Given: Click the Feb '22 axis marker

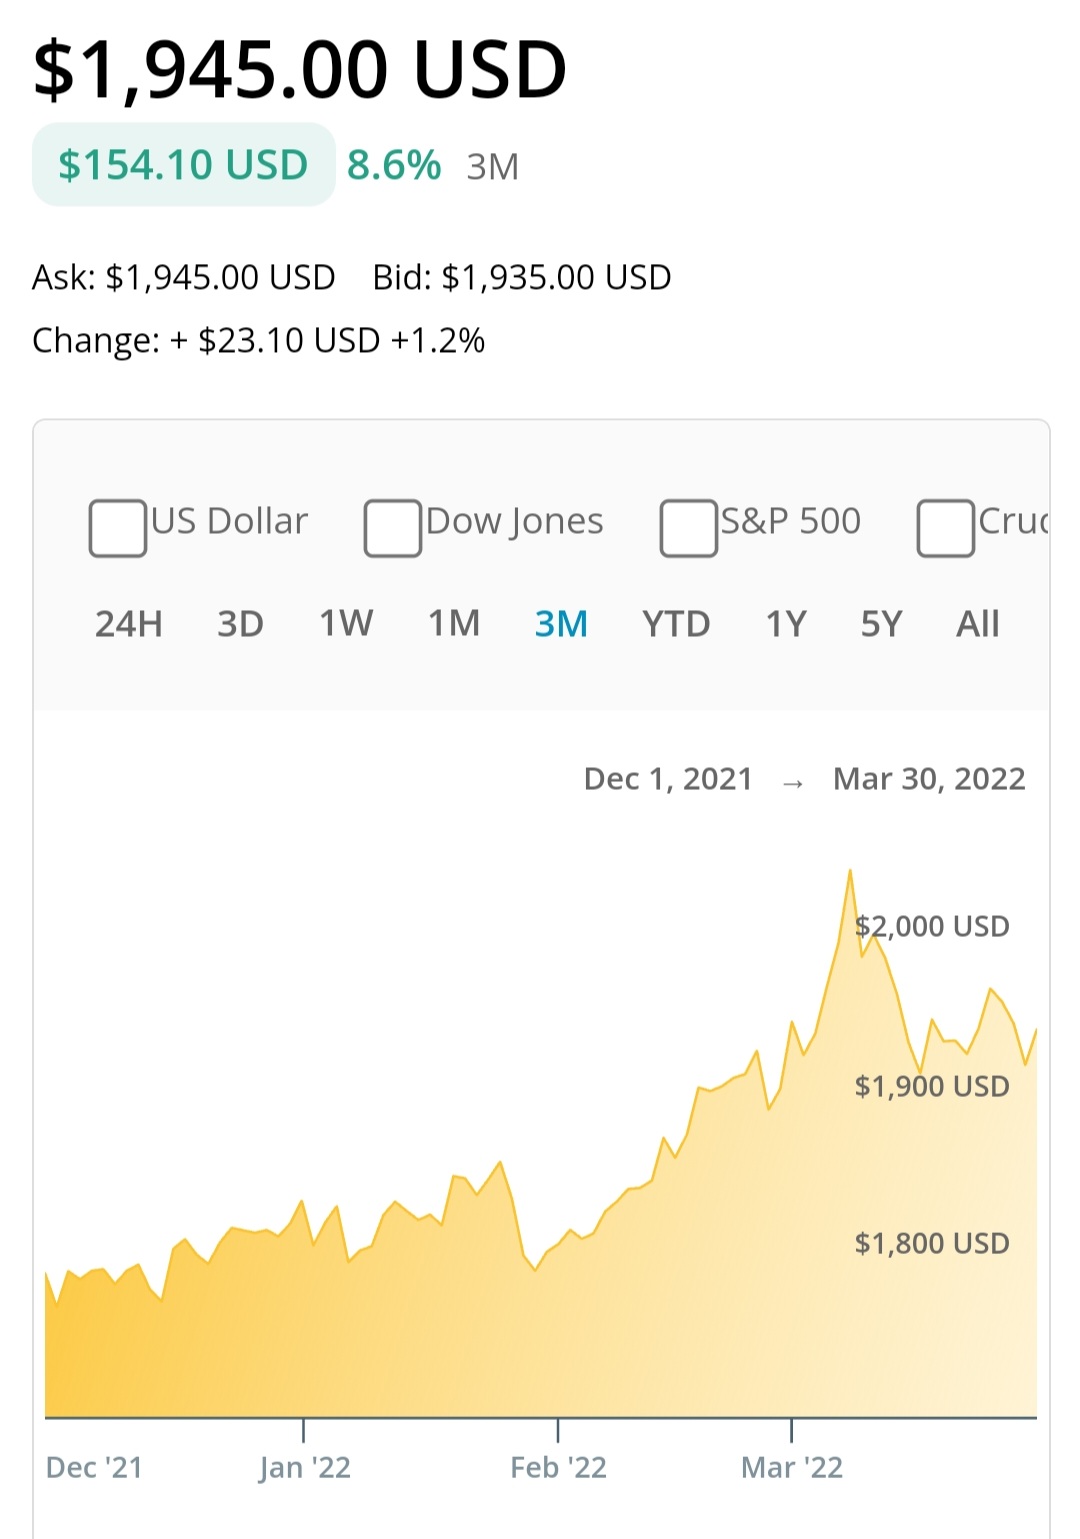Looking at the screenshot, I should [x=558, y=1468].
